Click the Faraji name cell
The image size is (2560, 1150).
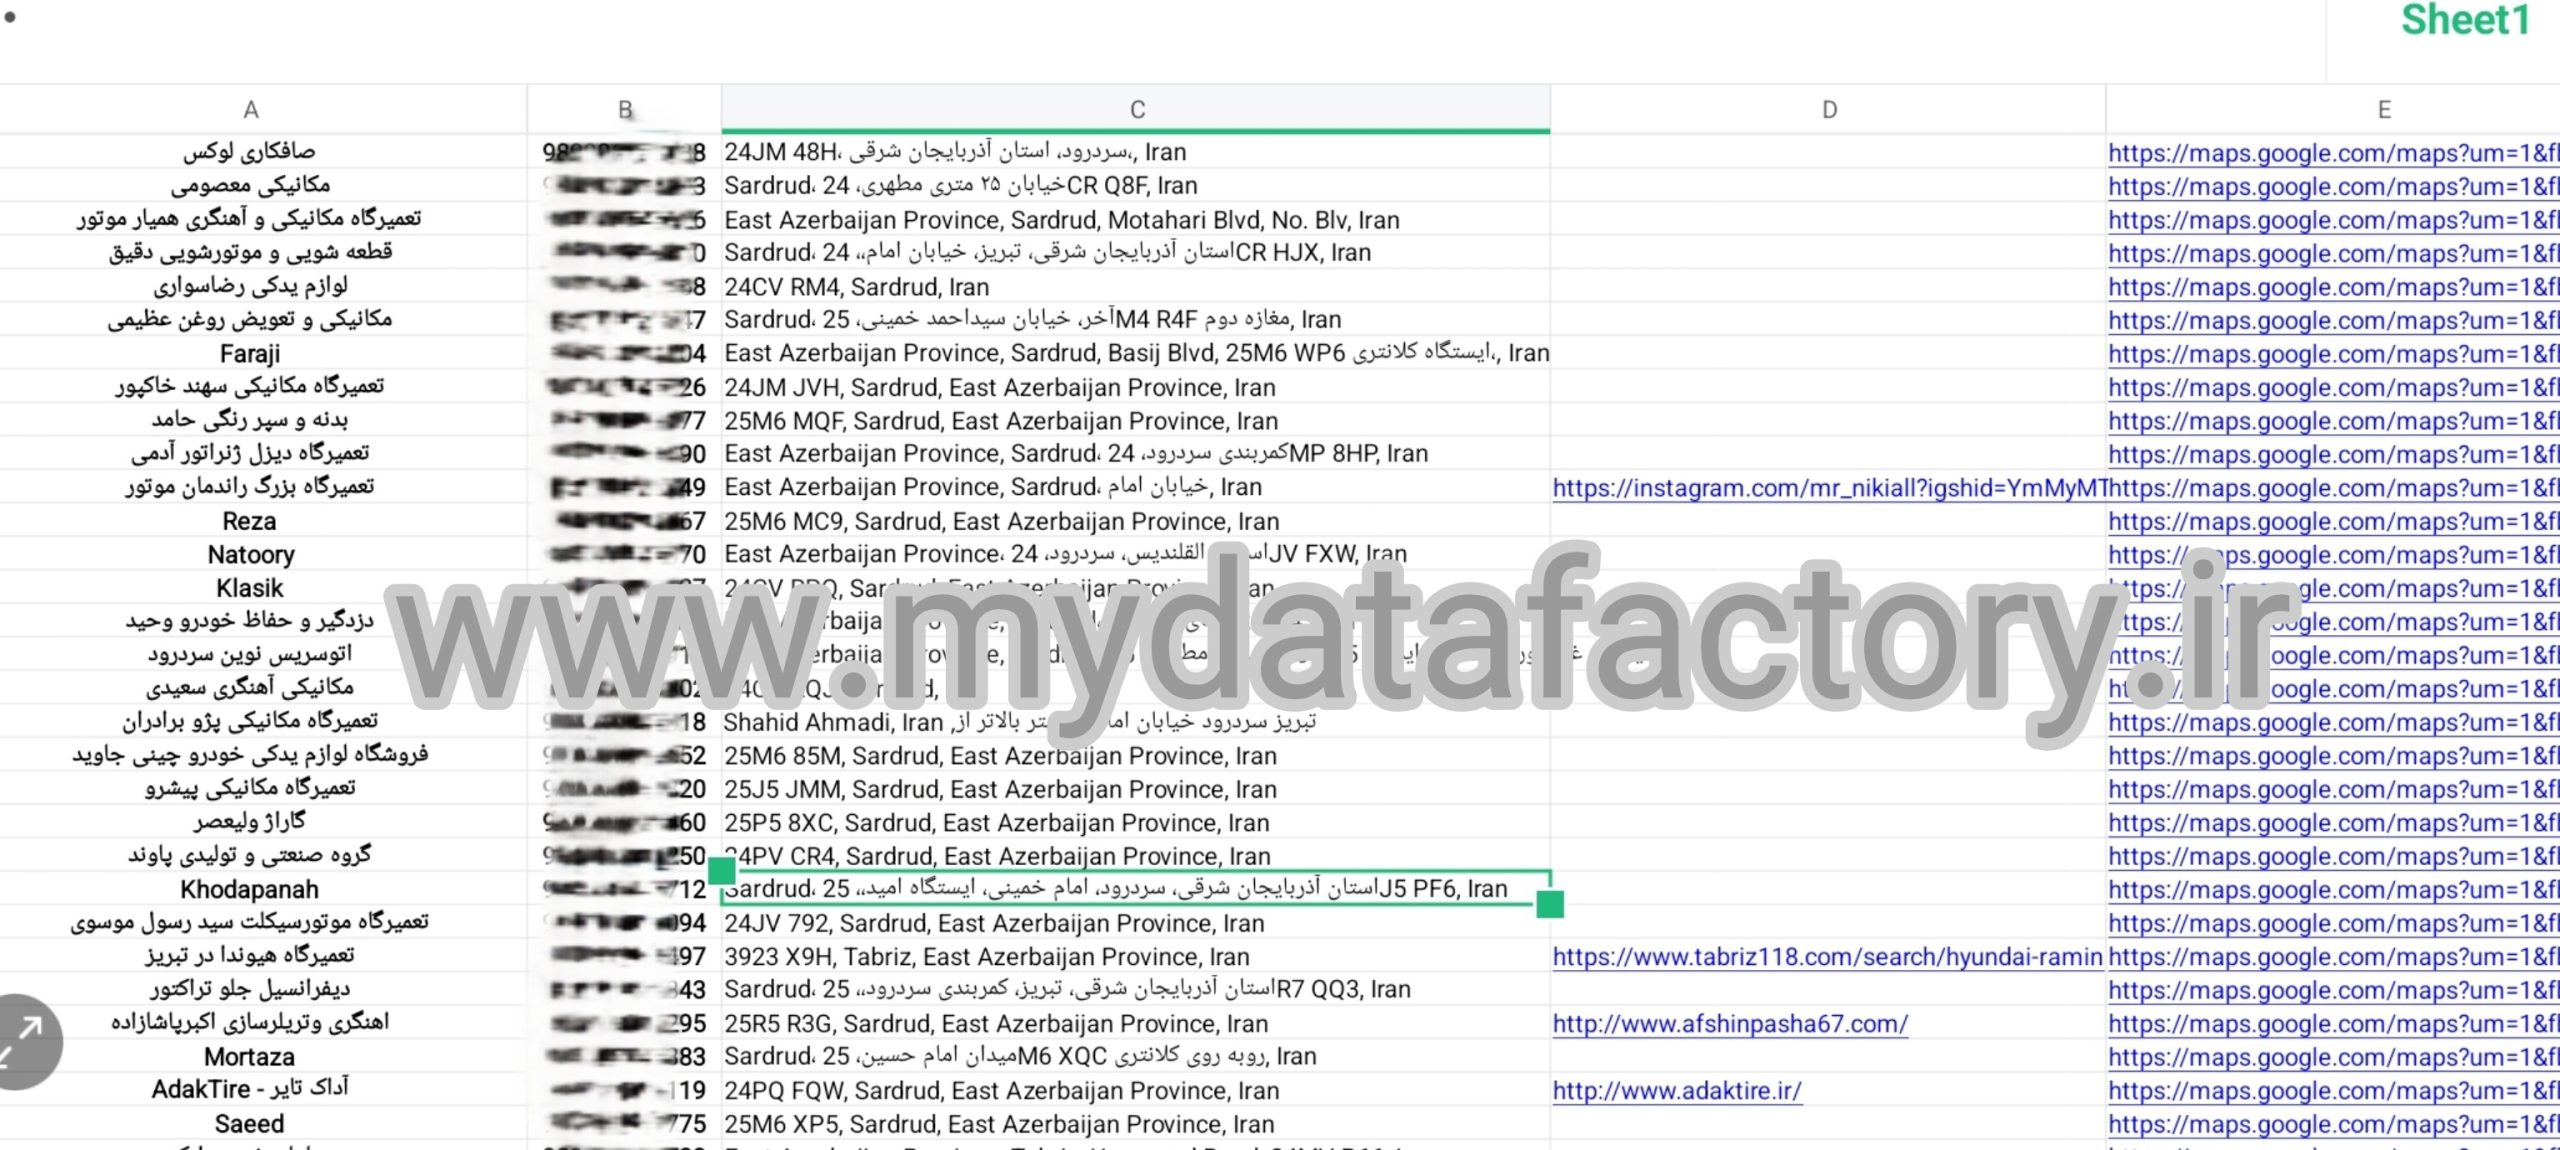point(250,354)
